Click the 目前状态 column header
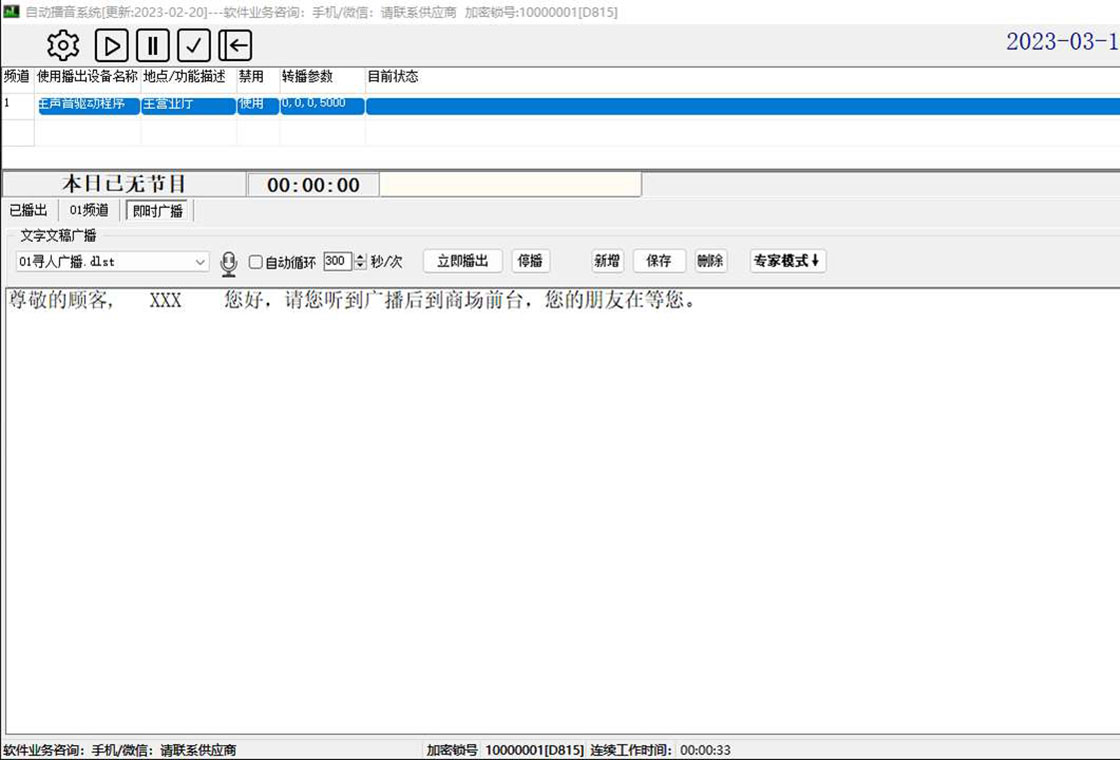The image size is (1120, 760). tap(742, 76)
